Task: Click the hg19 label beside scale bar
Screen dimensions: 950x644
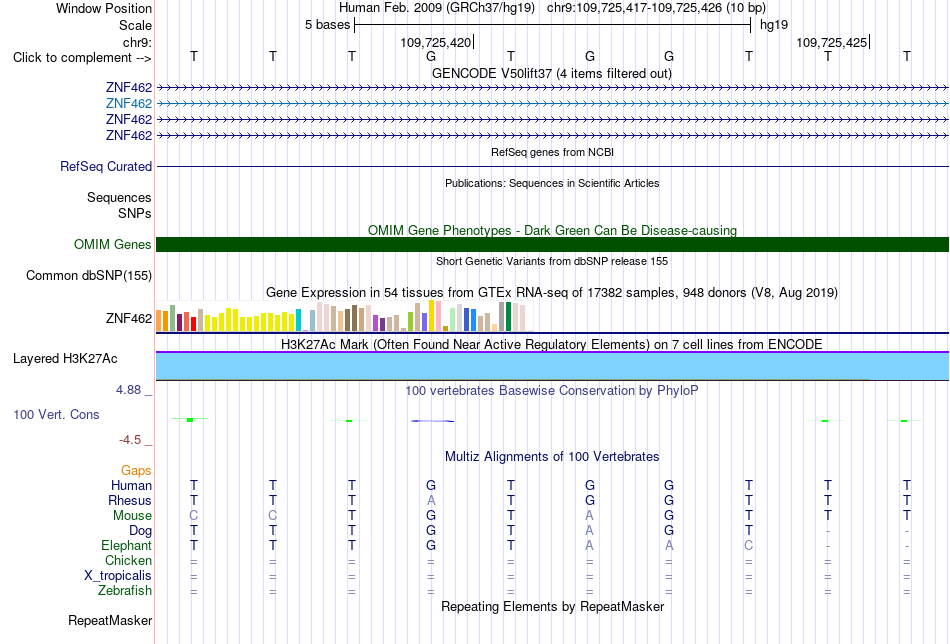Action: [774, 25]
